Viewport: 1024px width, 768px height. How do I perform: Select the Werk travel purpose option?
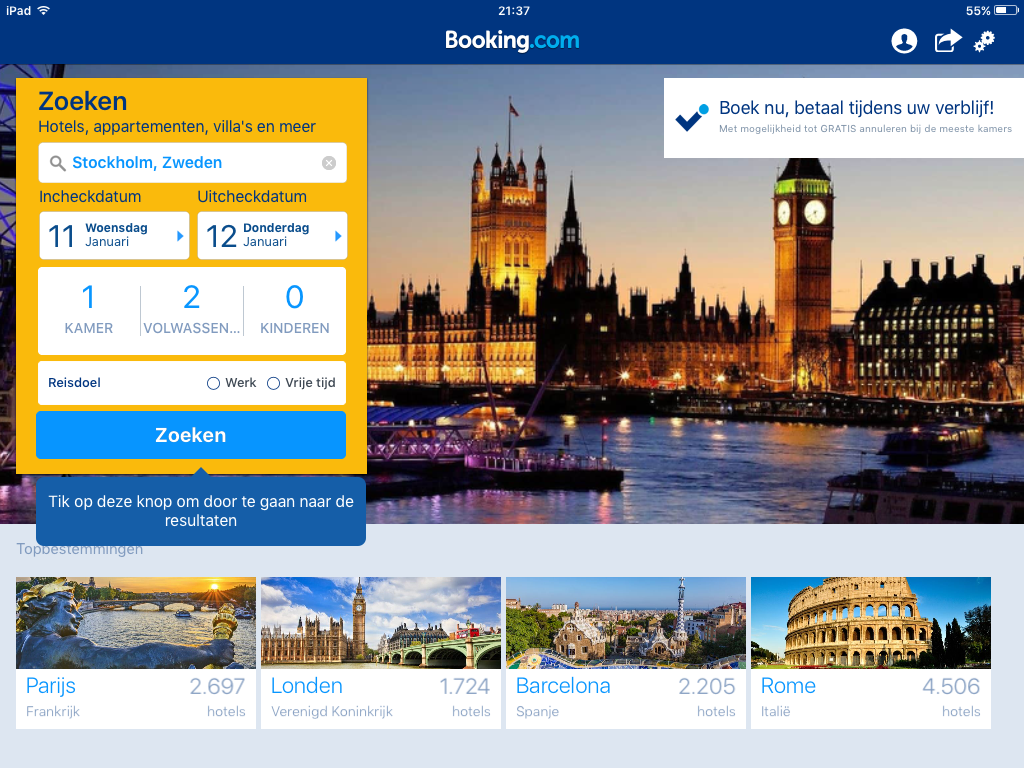click(231, 383)
